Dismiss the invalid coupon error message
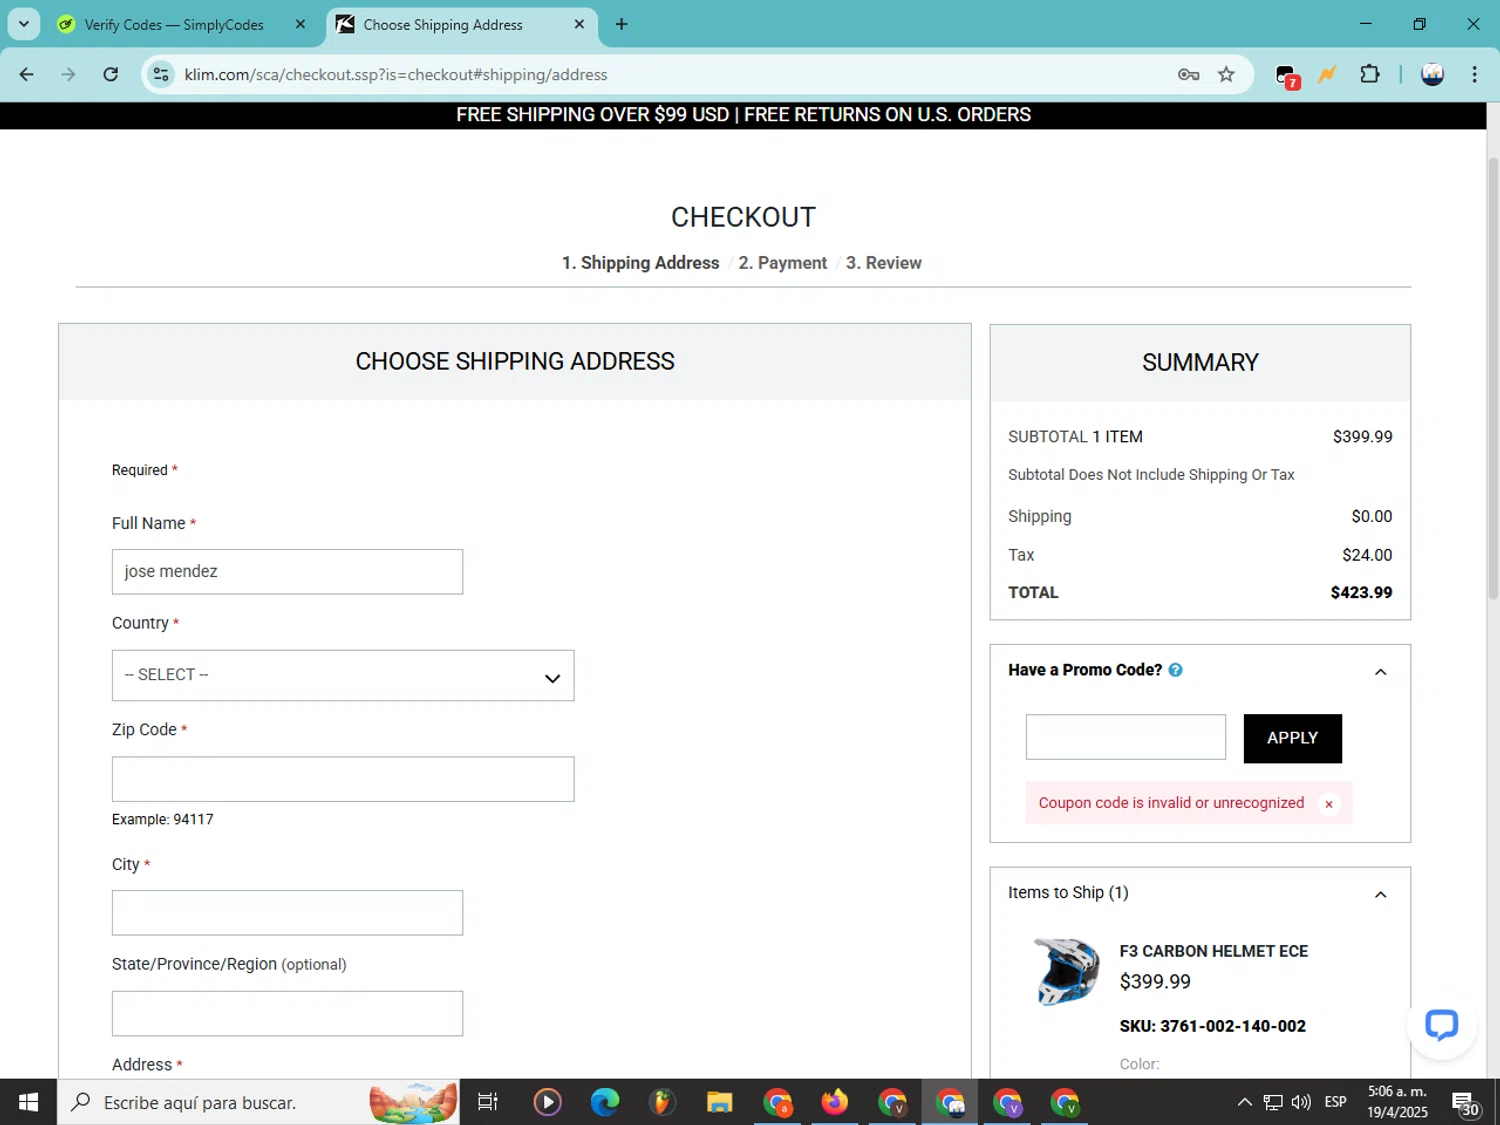 tap(1329, 804)
